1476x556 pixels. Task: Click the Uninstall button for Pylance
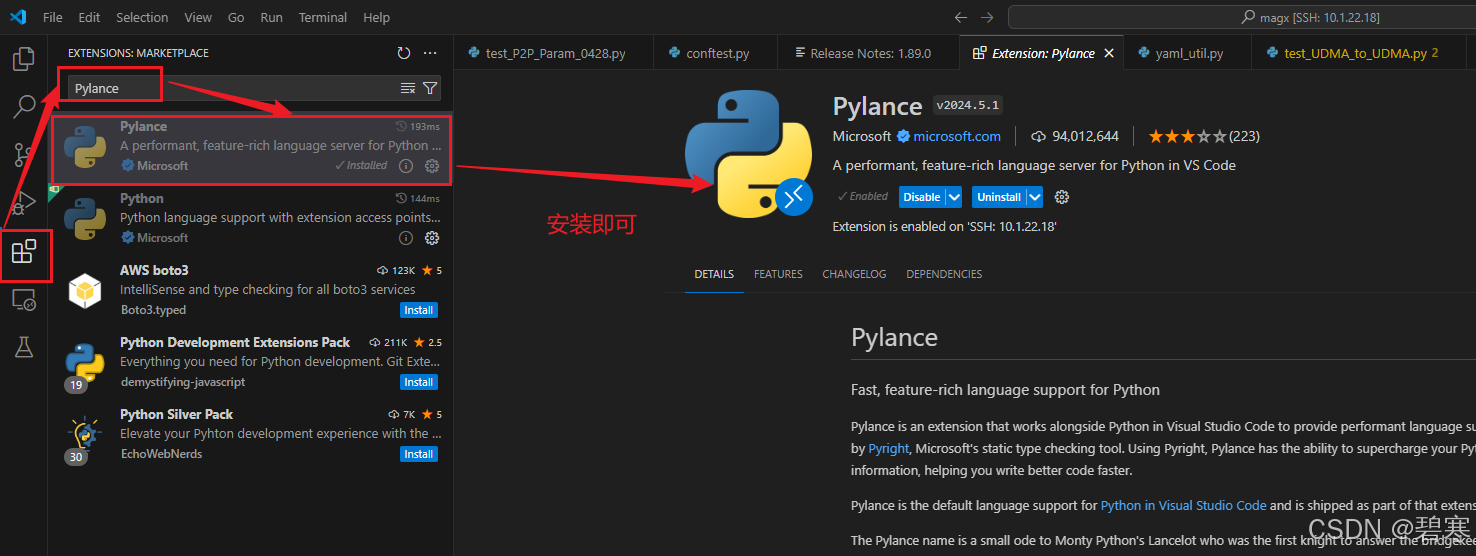click(999, 197)
